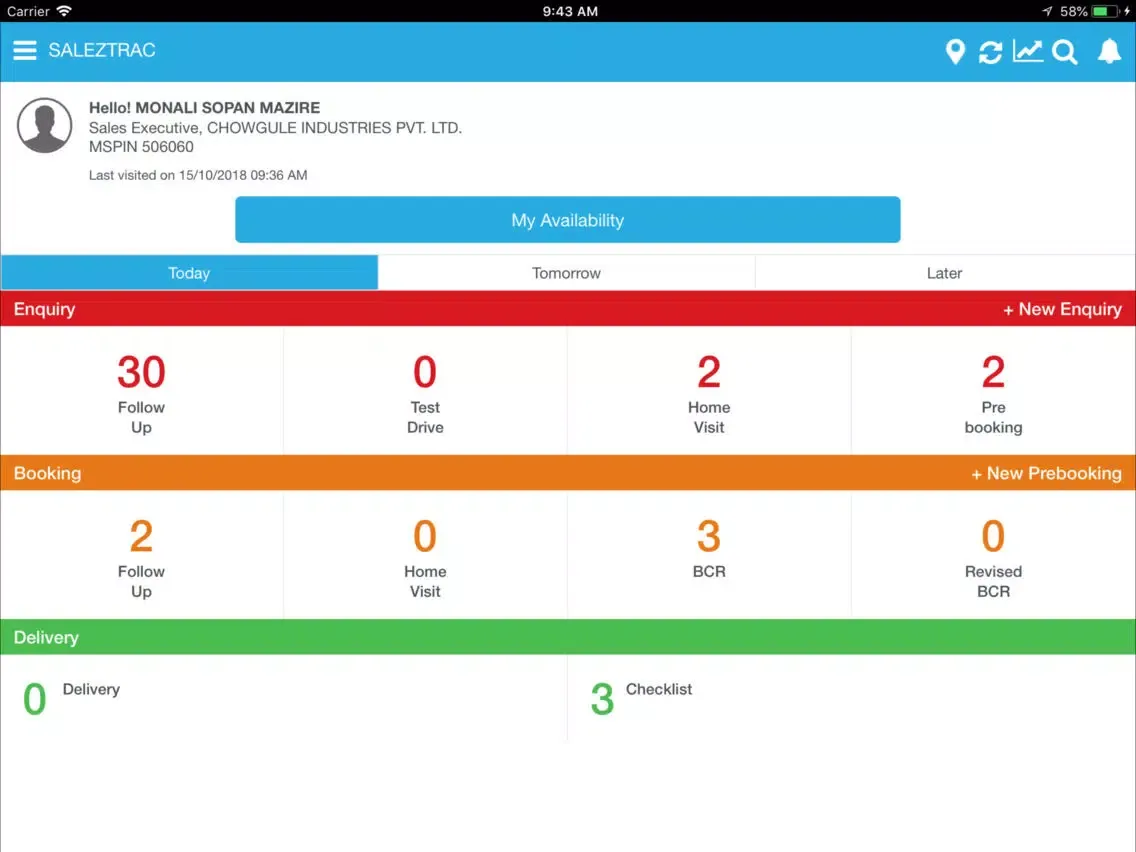The height and width of the screenshot is (852, 1136).
Task: Tap the Wi-Fi icon in status bar
Action: pos(64,11)
